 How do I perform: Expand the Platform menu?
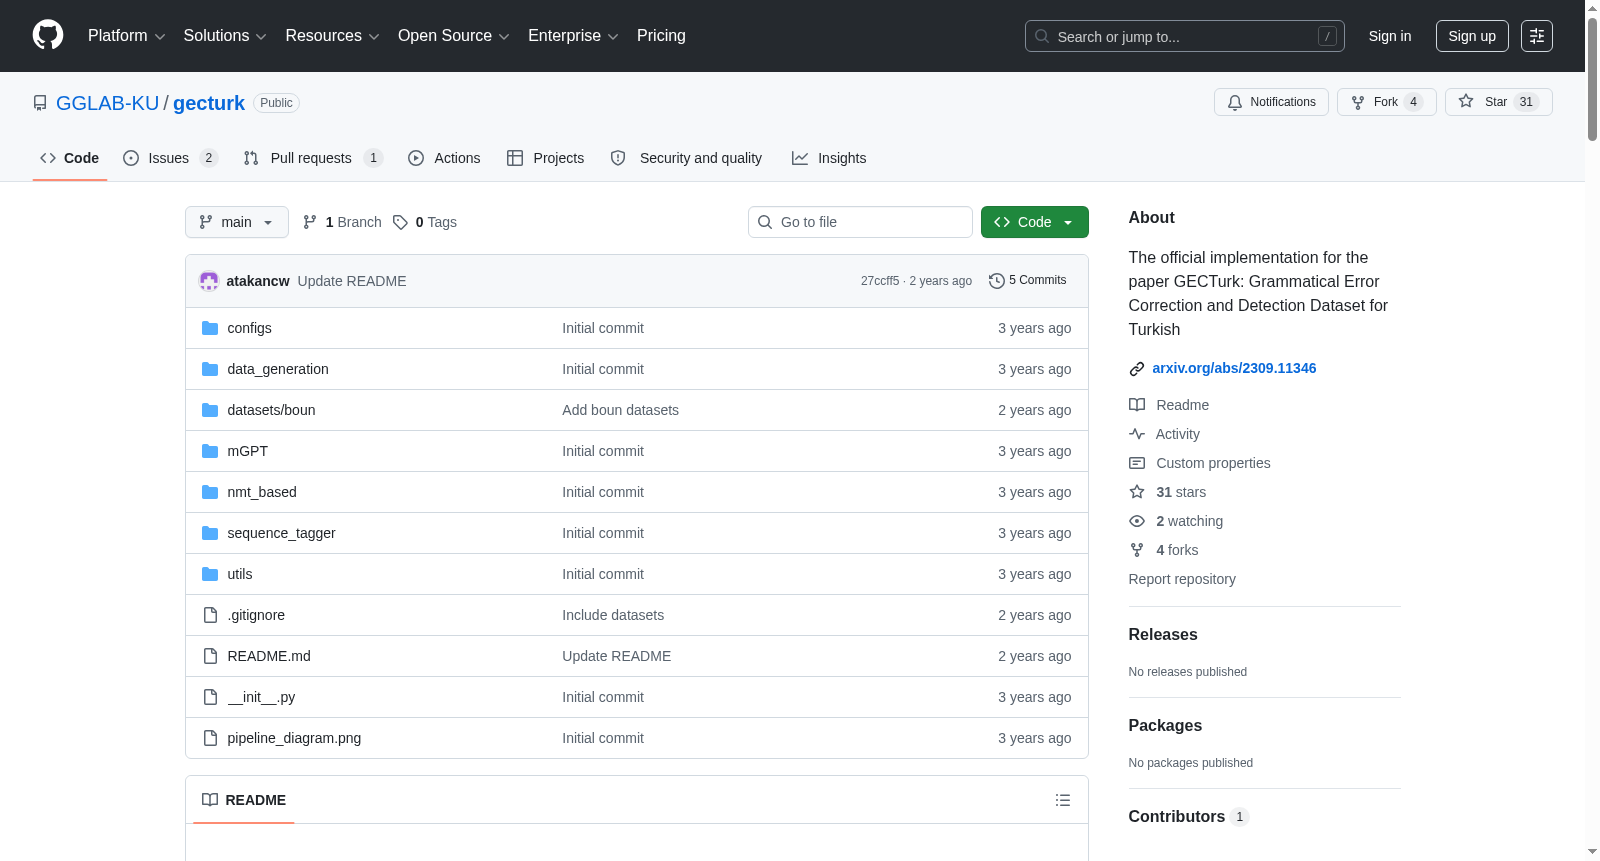126,36
